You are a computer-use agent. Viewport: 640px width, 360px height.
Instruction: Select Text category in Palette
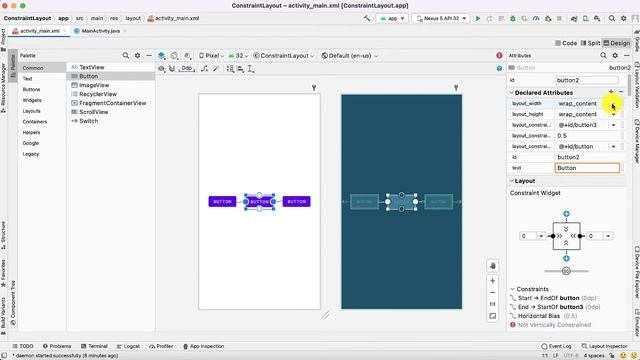point(27,79)
